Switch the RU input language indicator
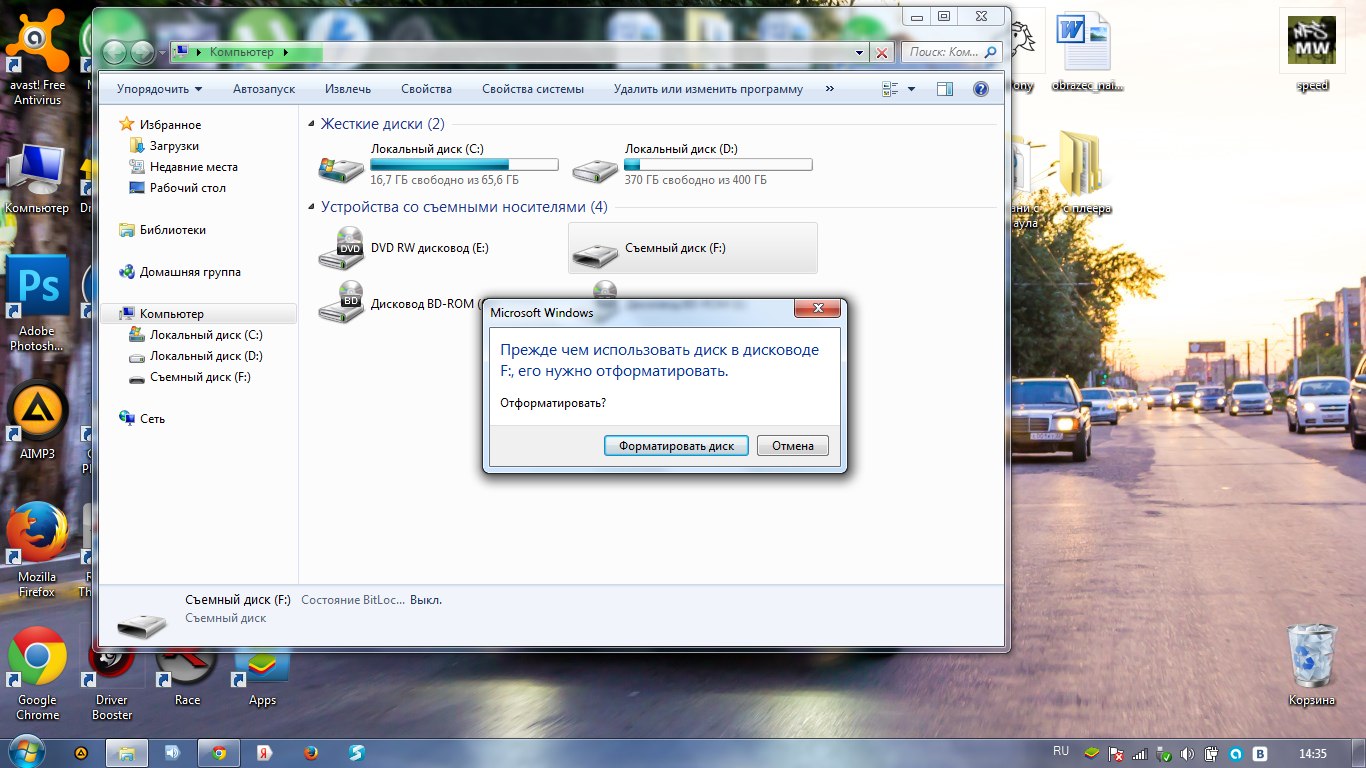Screen dimensions: 1366x768 tap(1061, 750)
